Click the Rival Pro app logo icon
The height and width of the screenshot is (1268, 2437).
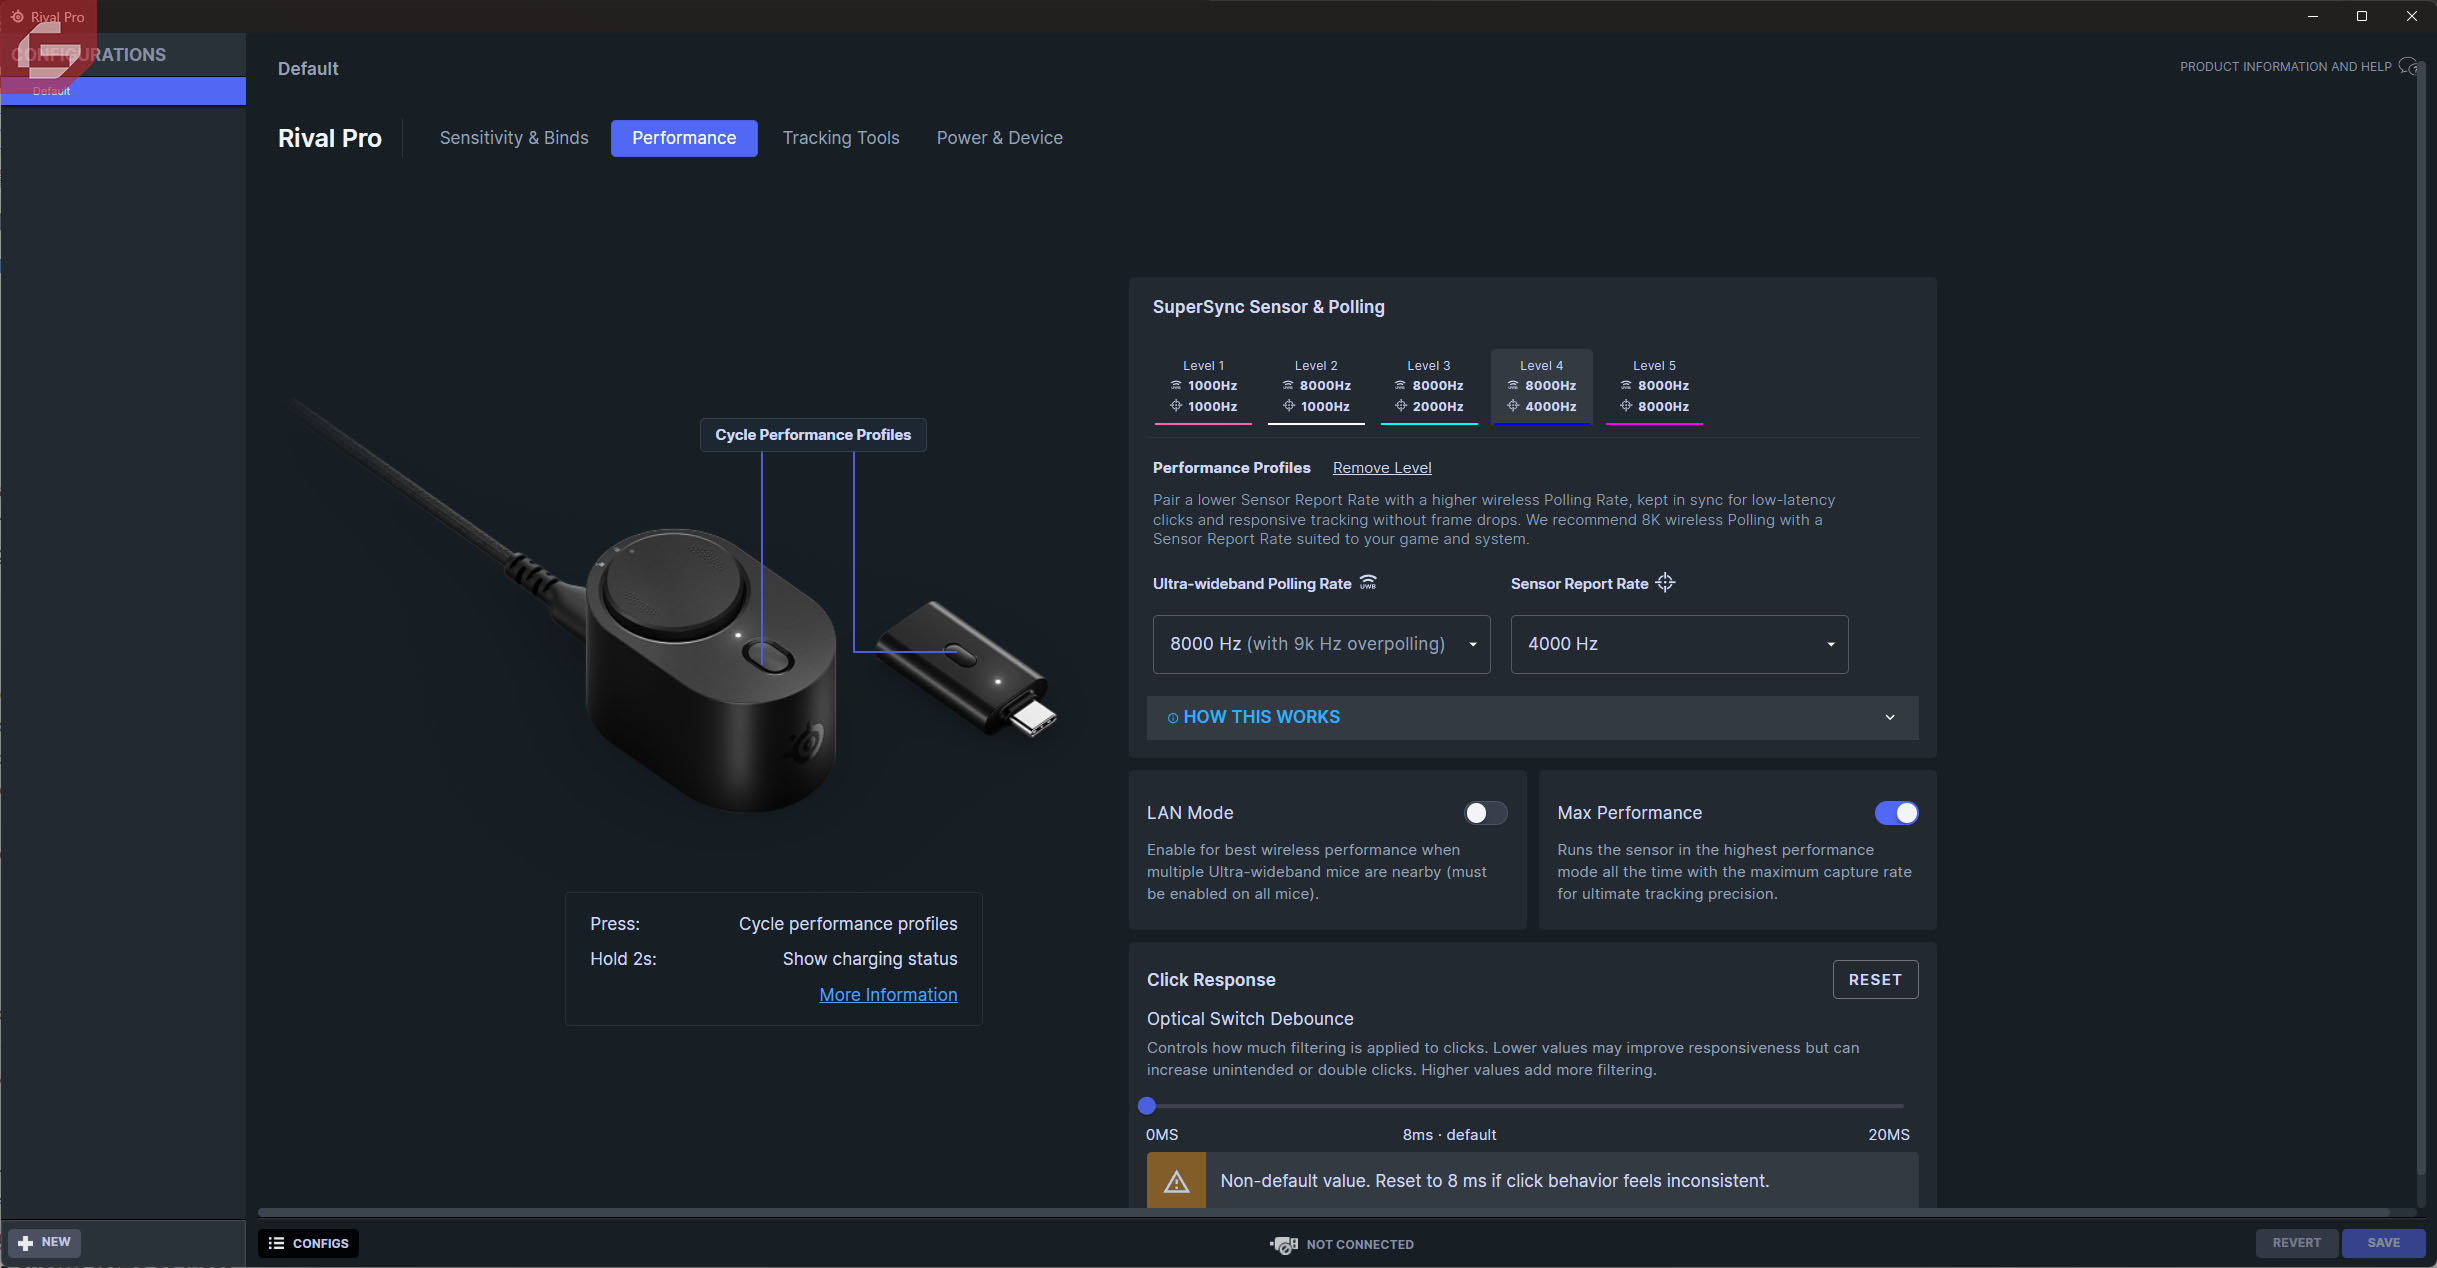point(17,17)
